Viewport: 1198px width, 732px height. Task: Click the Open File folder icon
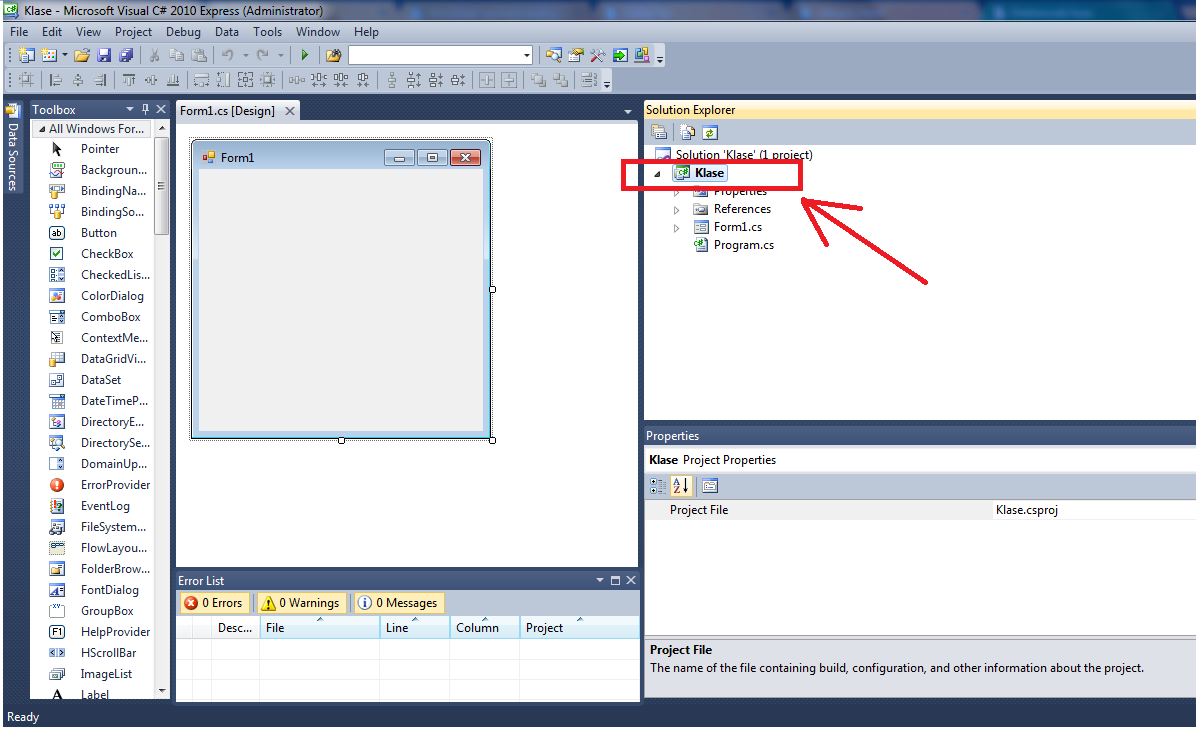pyautogui.click(x=83, y=55)
